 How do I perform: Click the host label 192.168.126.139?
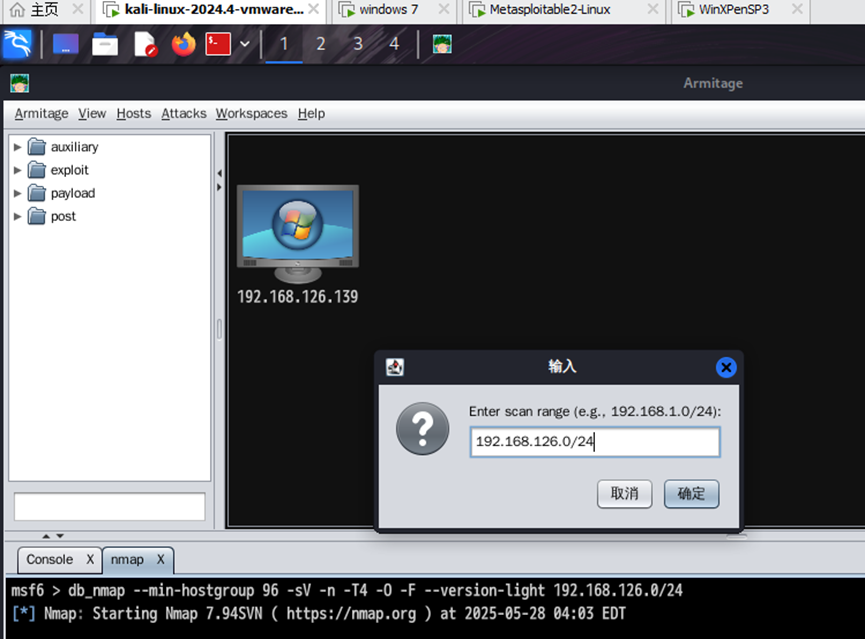pyautogui.click(x=297, y=297)
